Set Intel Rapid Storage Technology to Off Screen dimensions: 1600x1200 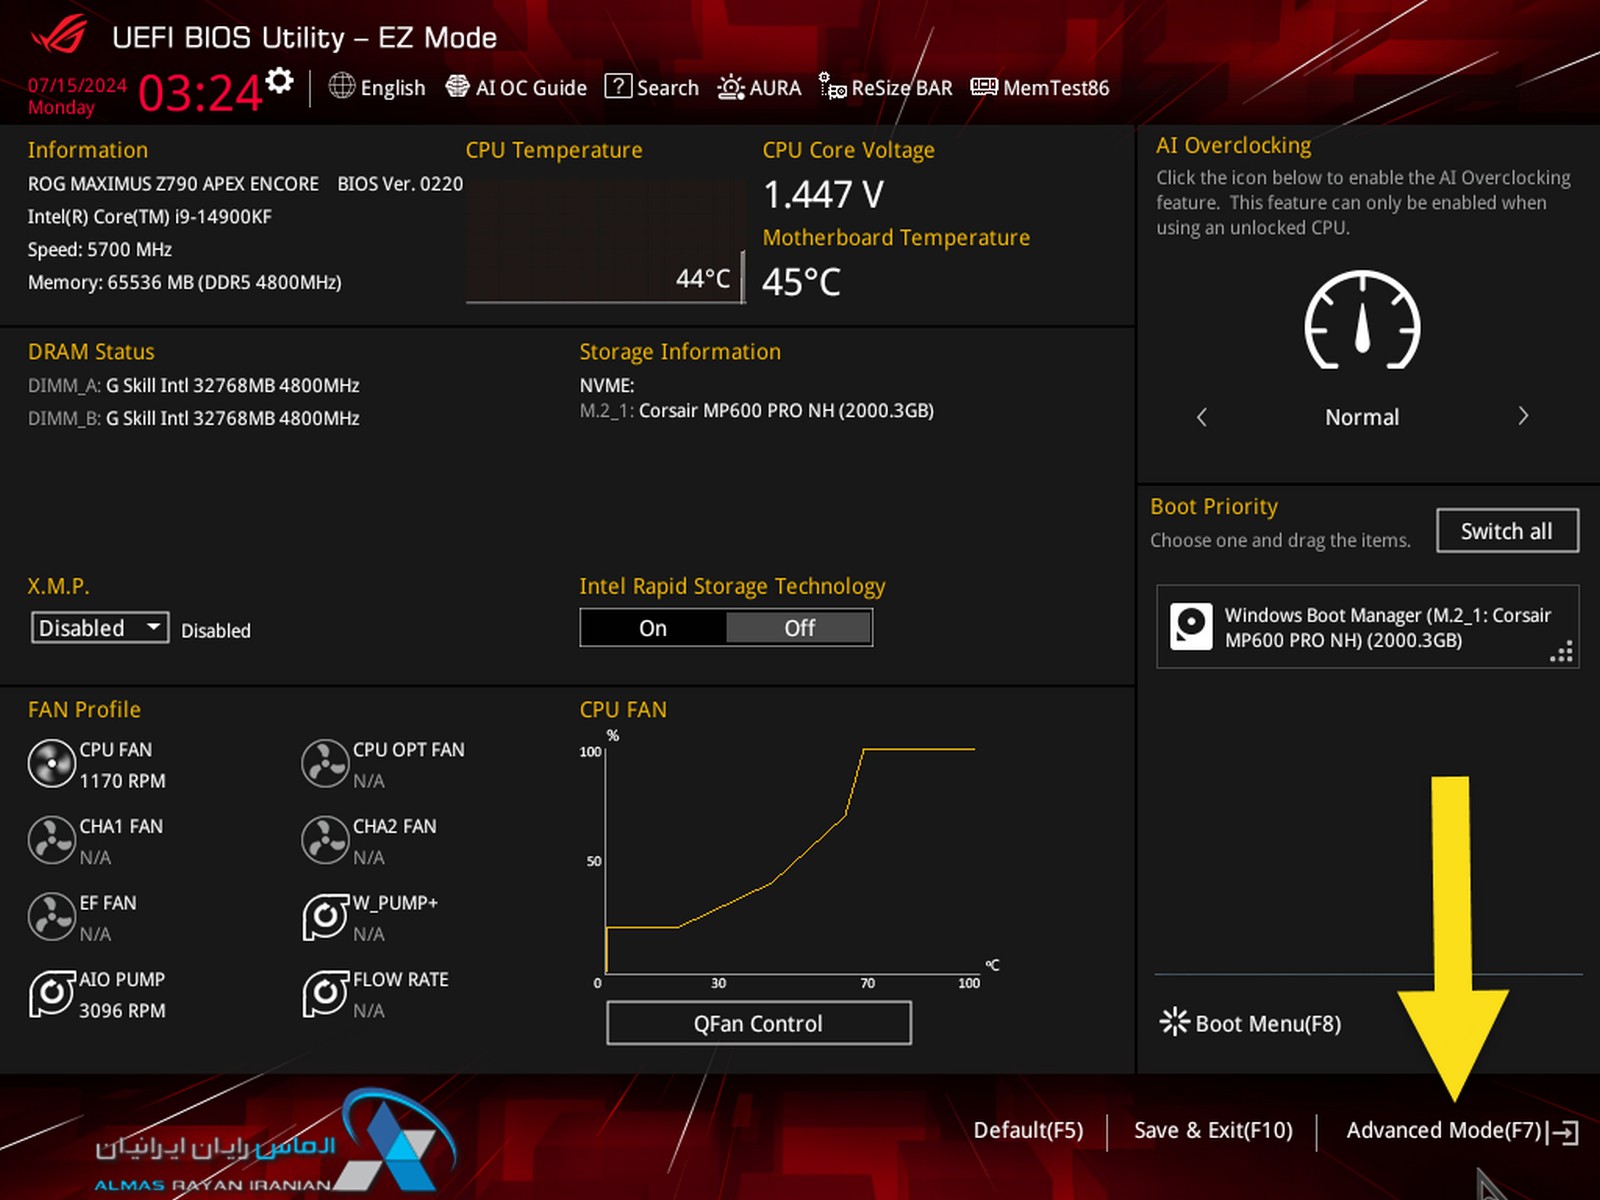[799, 628]
